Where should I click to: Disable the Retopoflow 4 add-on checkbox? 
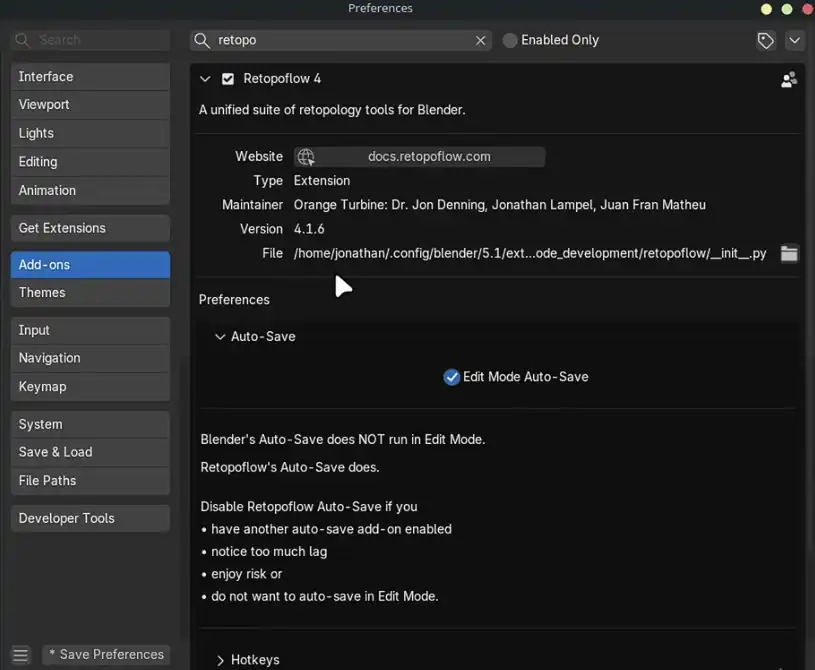coord(228,79)
